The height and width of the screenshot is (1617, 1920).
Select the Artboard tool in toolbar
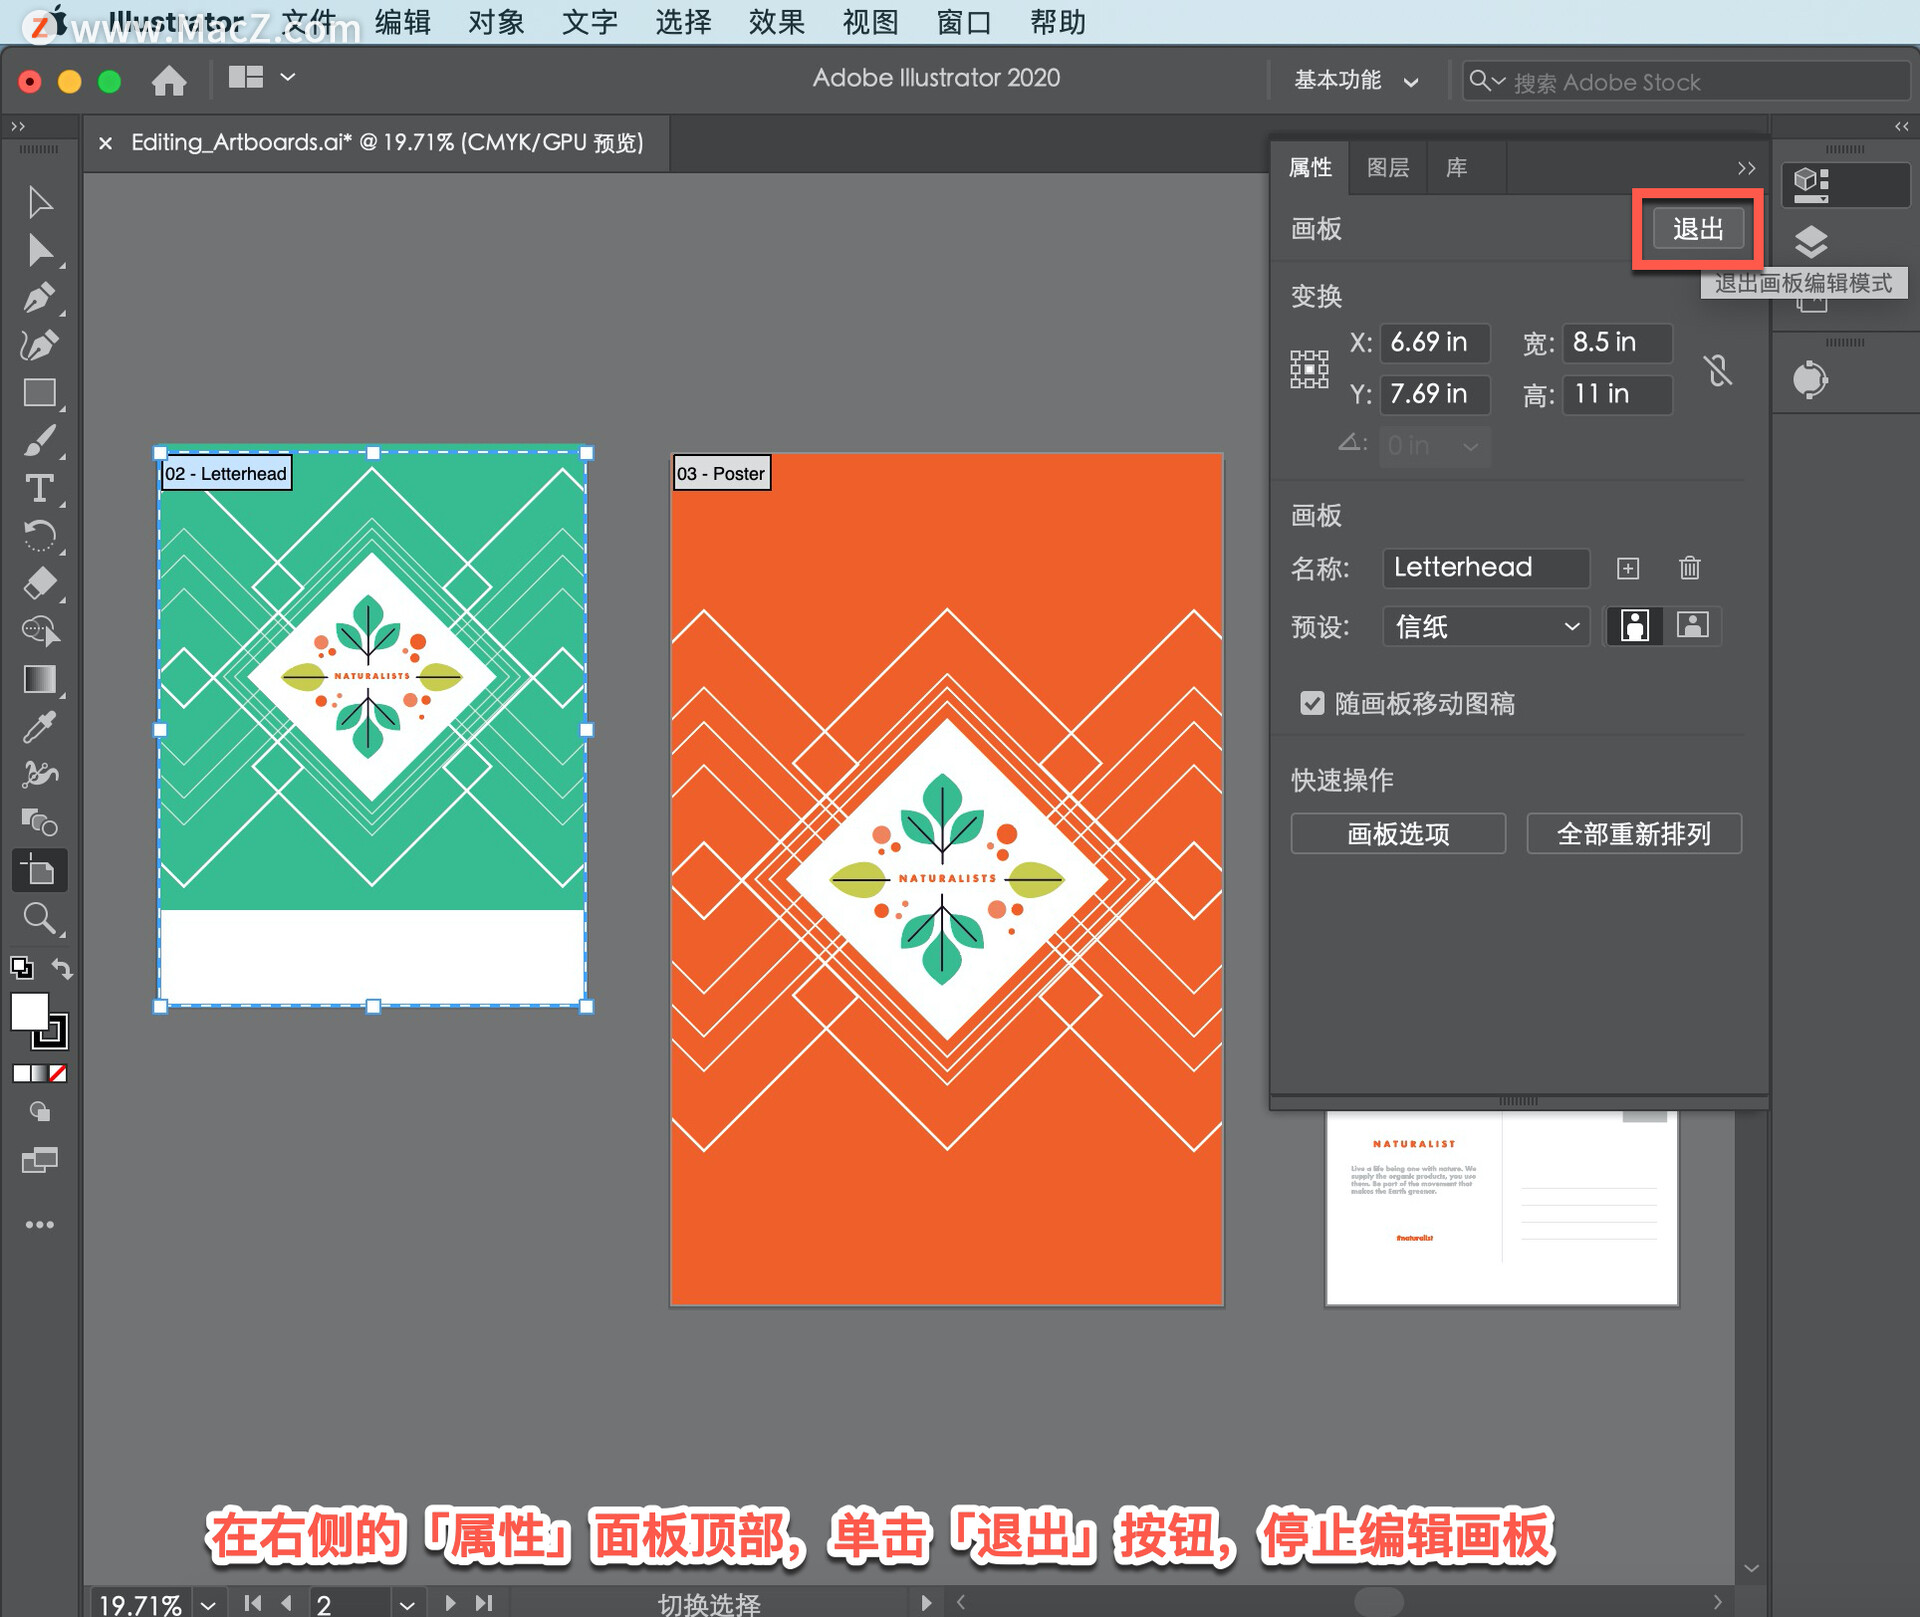(x=39, y=871)
